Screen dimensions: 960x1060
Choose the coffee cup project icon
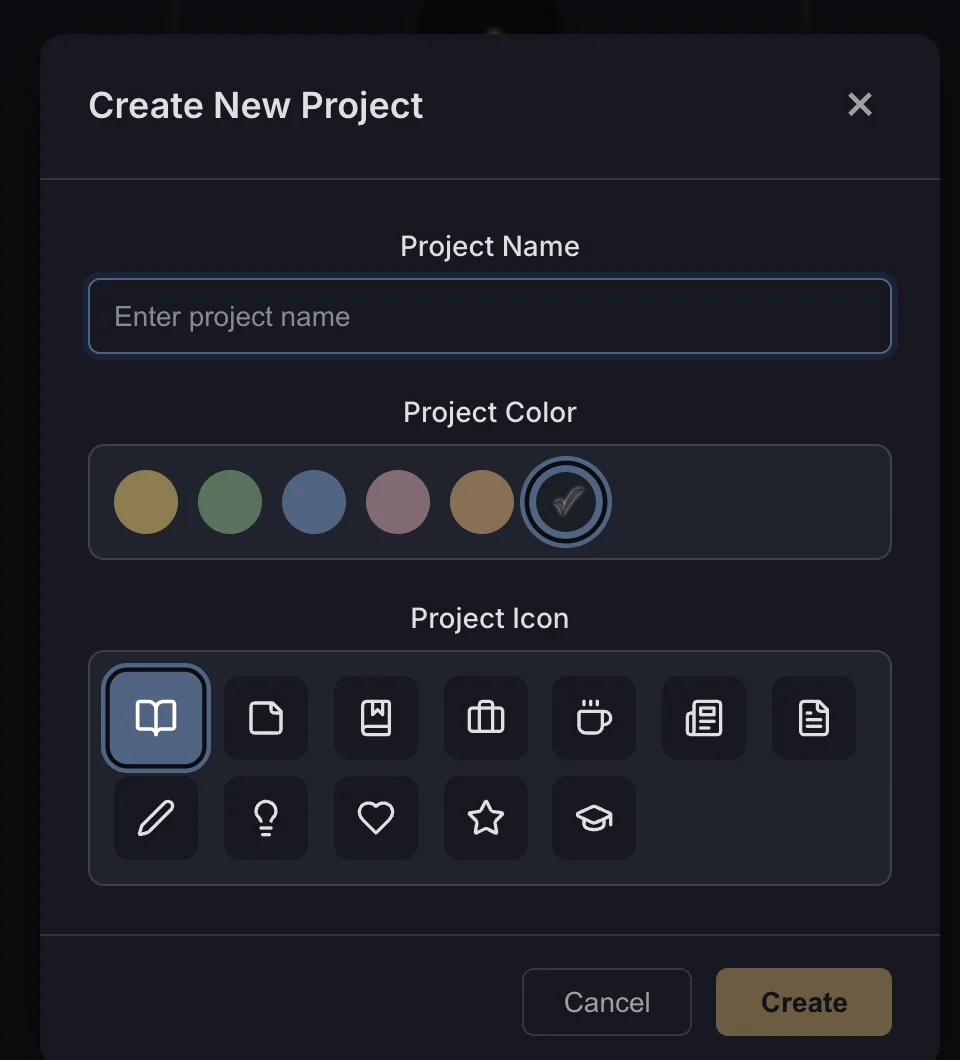[x=594, y=718]
